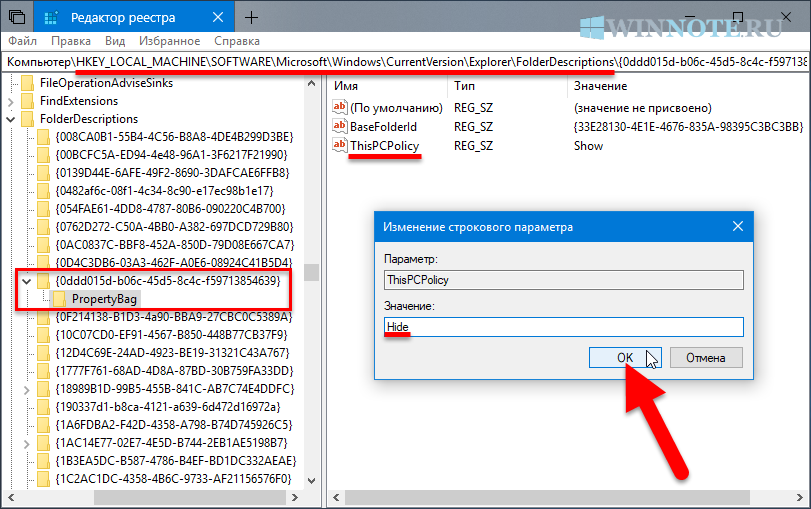811x509 pixels.
Task: Select the {0AC0837C-BBF8-452A-850D-79D08E667CA7} key
Action: (x=174, y=245)
